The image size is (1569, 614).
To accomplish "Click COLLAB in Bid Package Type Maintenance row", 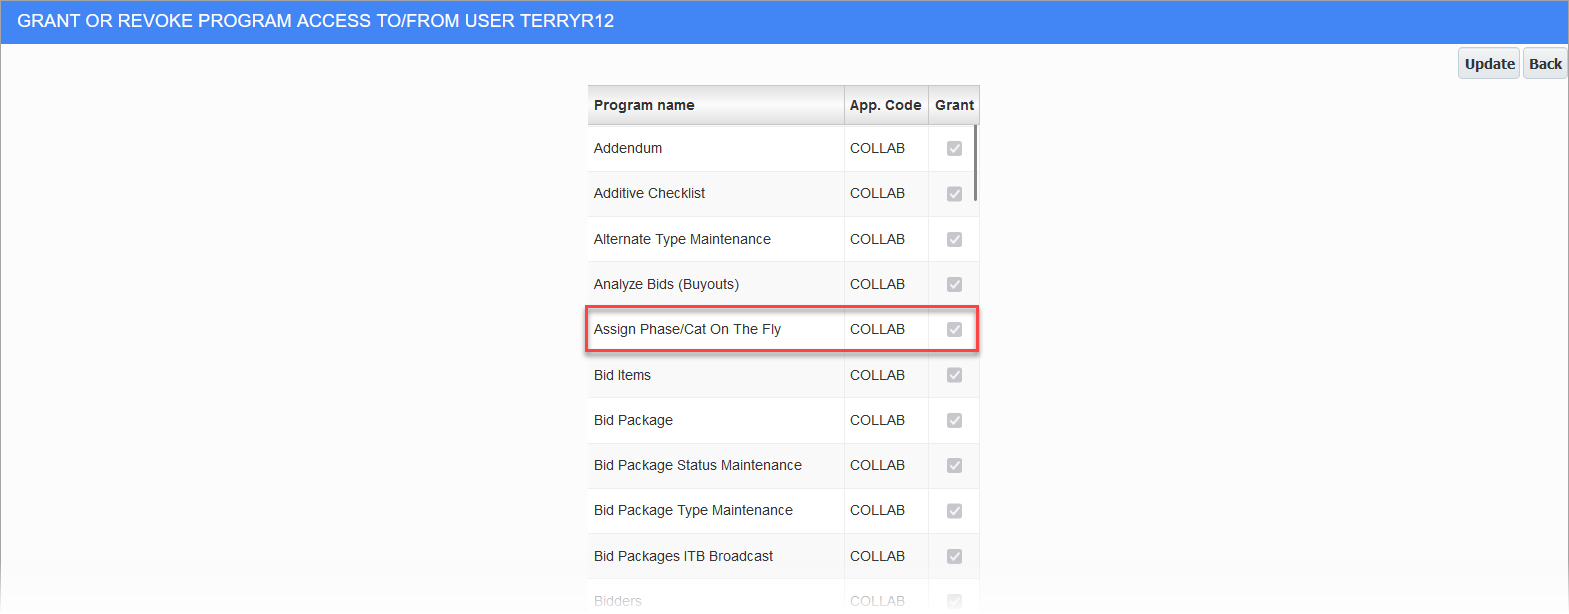I will click(877, 510).
